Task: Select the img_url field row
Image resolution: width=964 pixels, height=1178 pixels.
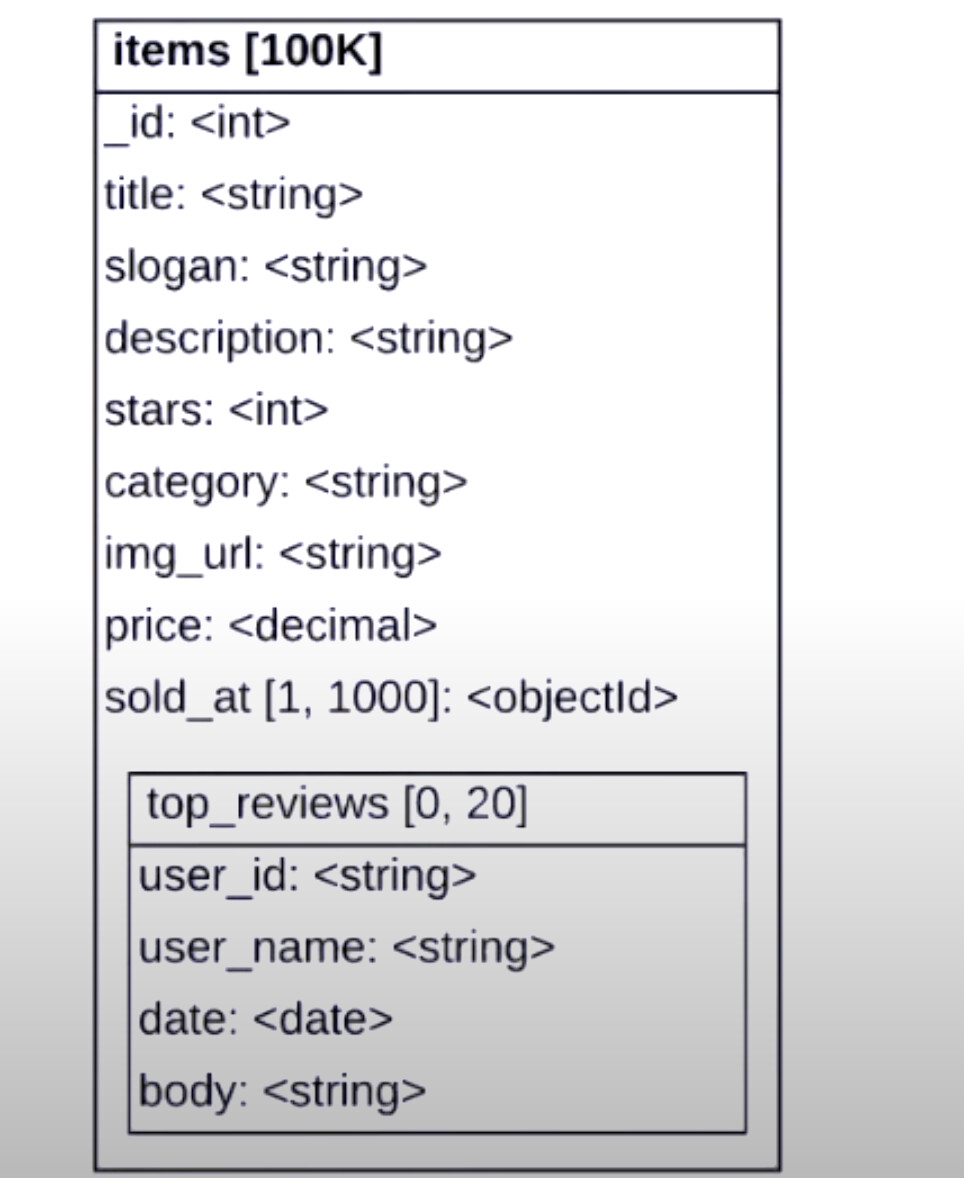Action: 272,554
